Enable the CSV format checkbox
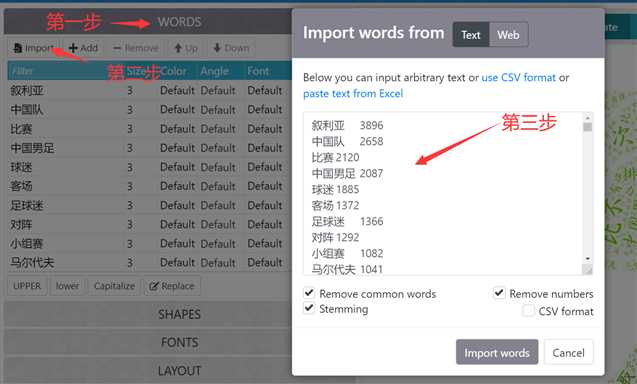637x384 pixels. (528, 311)
